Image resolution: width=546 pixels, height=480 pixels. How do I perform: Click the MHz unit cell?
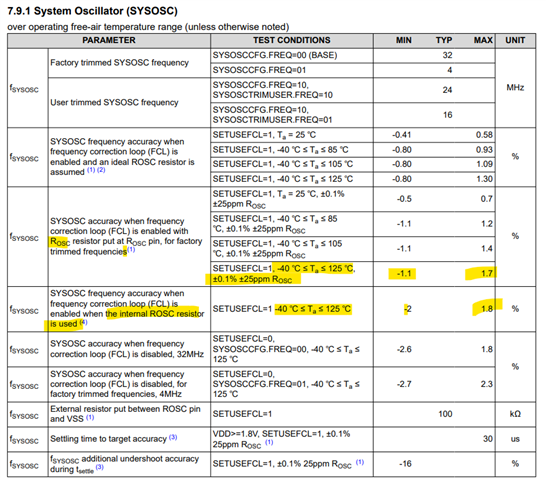coord(515,88)
